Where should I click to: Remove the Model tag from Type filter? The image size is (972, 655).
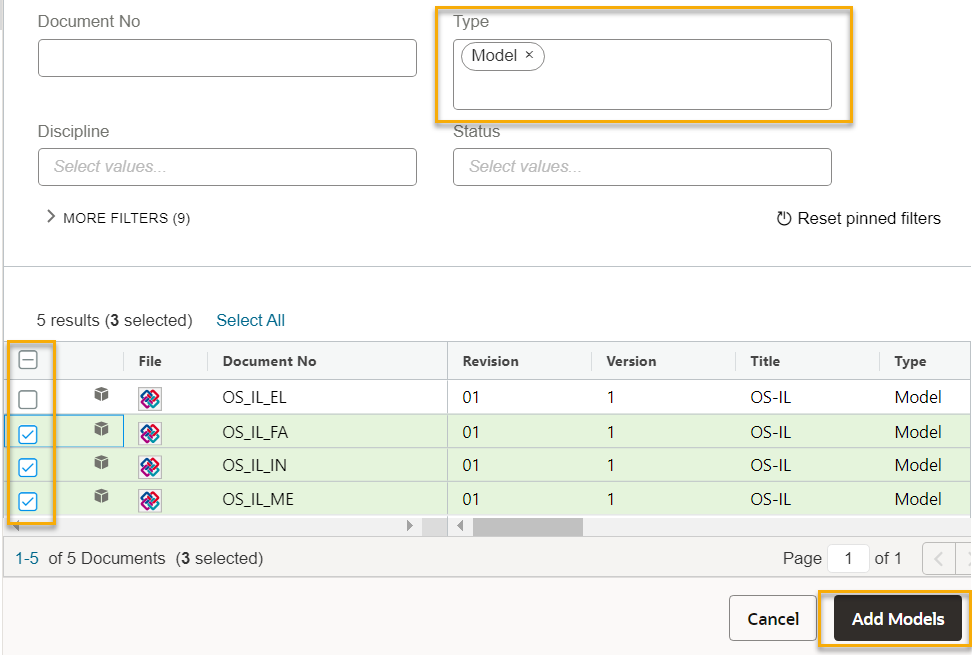529,55
